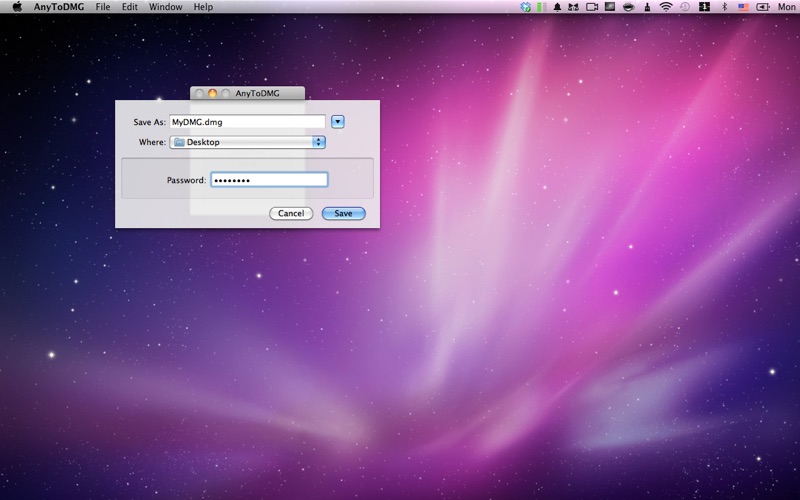Viewport: 800px width, 500px height.
Task: Click the Cancel button
Action: pos(291,213)
